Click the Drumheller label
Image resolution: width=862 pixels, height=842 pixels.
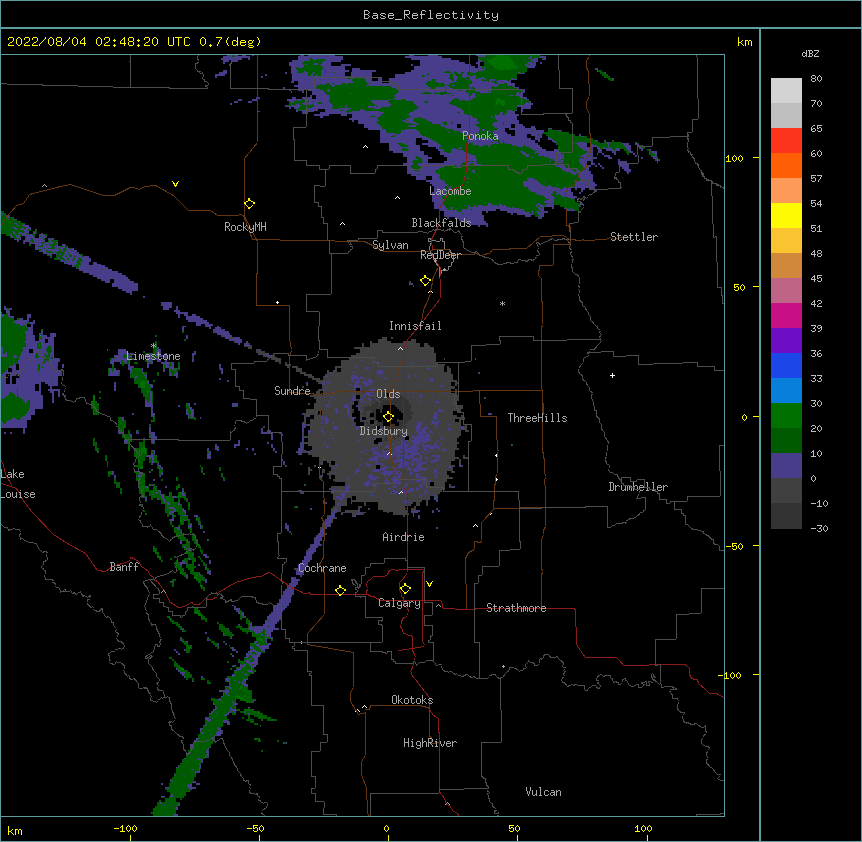pyautogui.click(x=638, y=487)
